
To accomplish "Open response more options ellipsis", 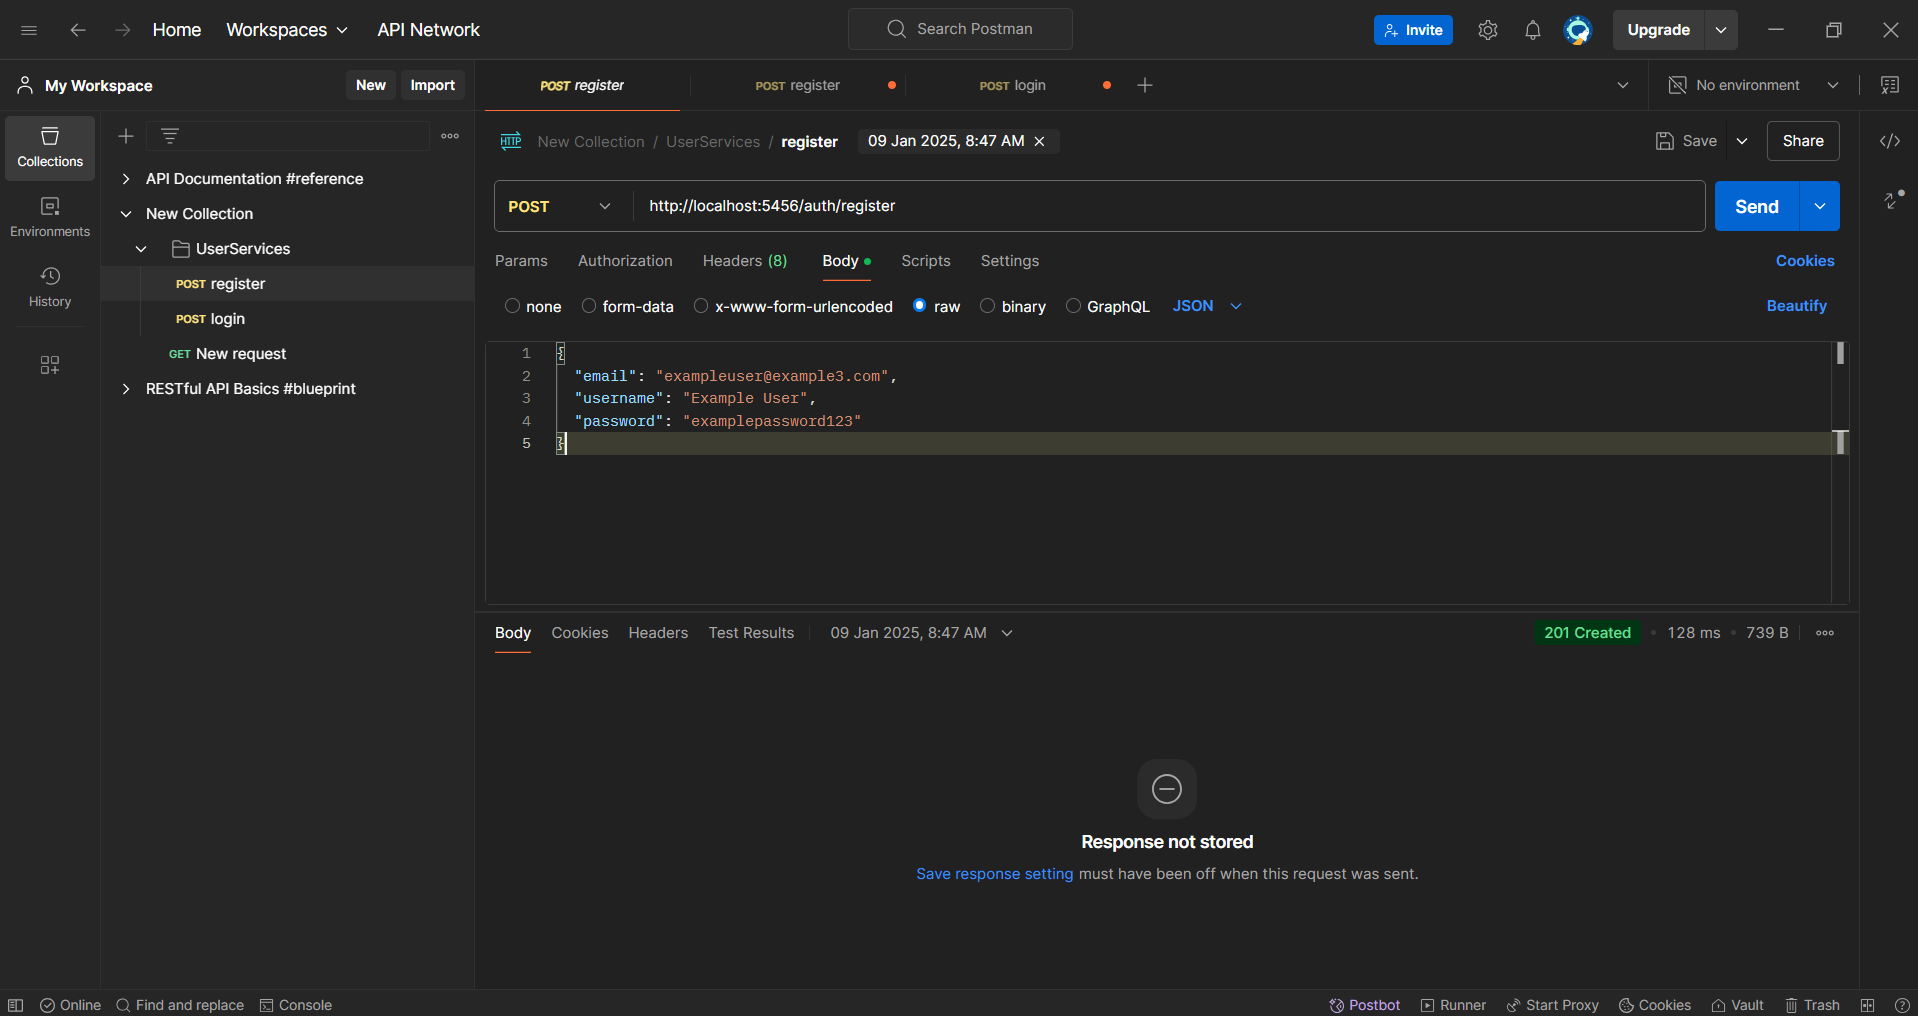I will pos(1825,633).
